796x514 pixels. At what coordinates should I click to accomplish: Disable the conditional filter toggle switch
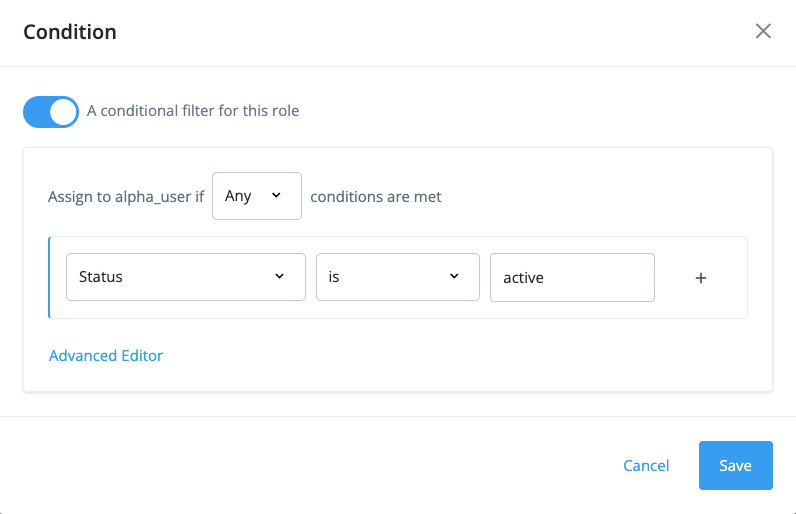(x=50, y=111)
